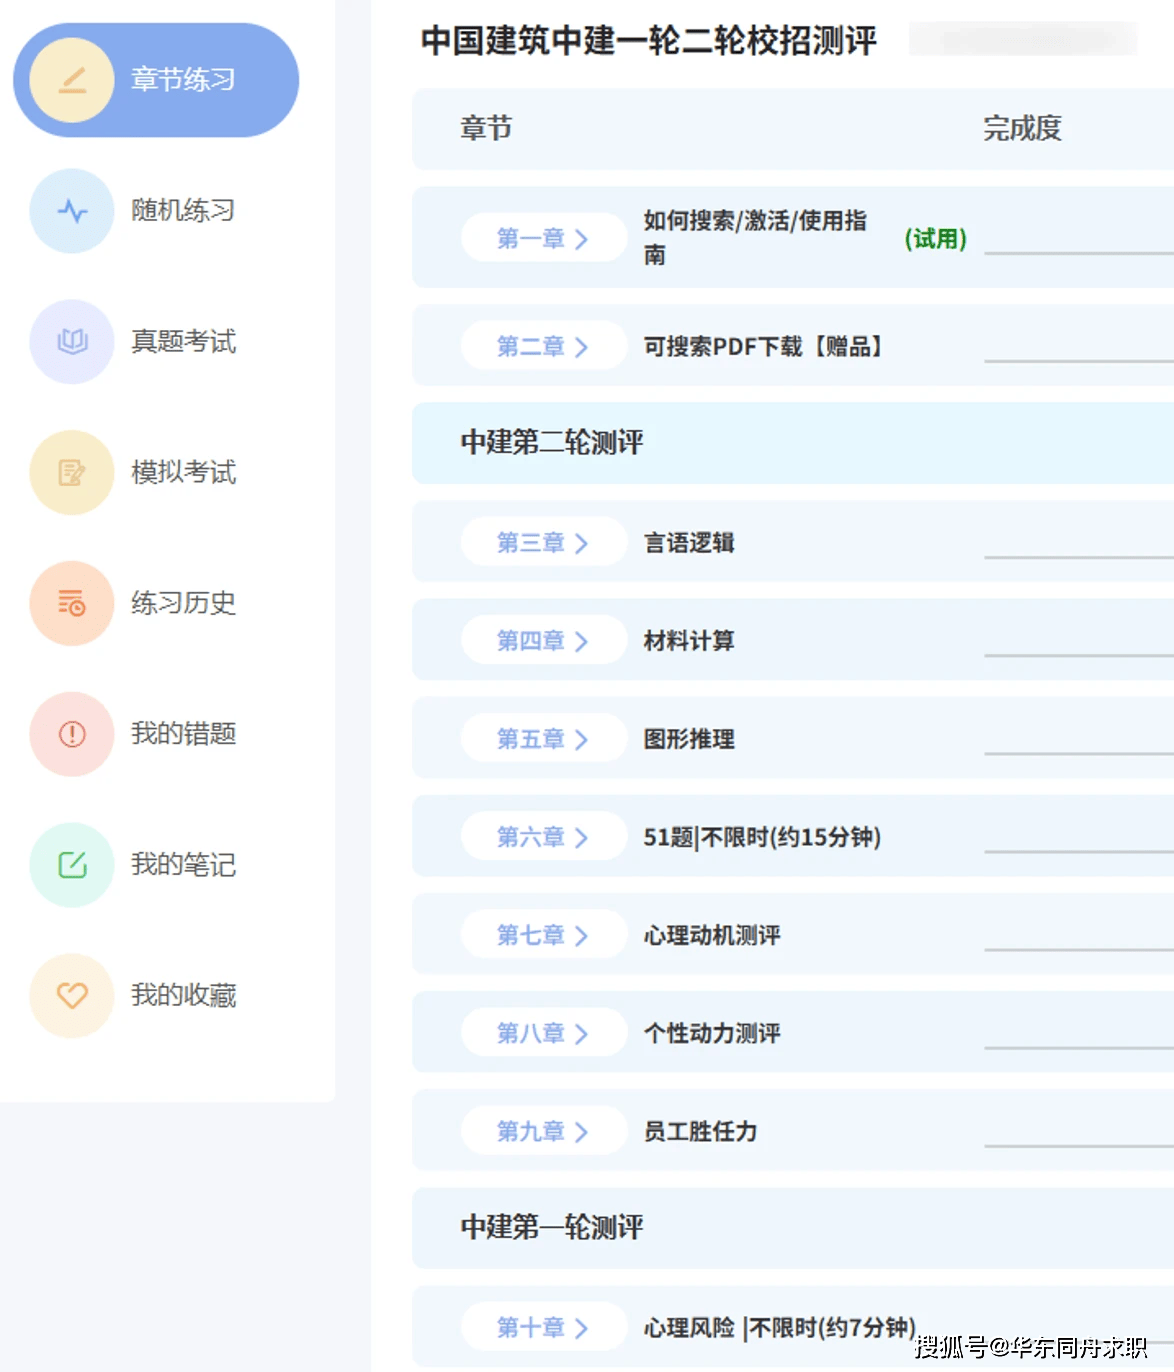Click the green (试用) trial label
This screenshot has width=1174, height=1372.
(936, 239)
